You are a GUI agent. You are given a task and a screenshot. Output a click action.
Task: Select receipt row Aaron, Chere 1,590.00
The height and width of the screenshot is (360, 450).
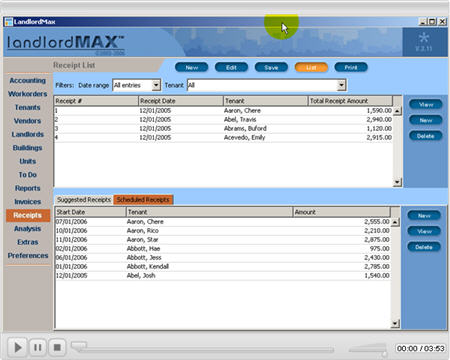click(223, 111)
